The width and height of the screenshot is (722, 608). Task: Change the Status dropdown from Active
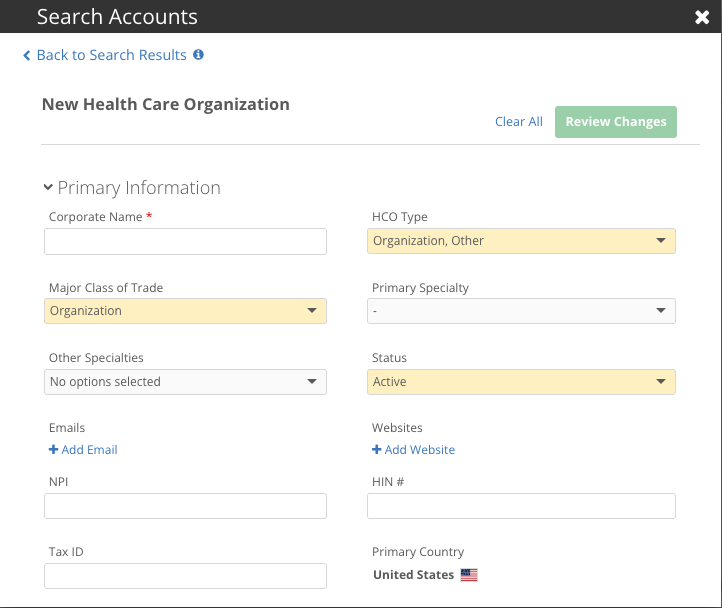point(520,382)
